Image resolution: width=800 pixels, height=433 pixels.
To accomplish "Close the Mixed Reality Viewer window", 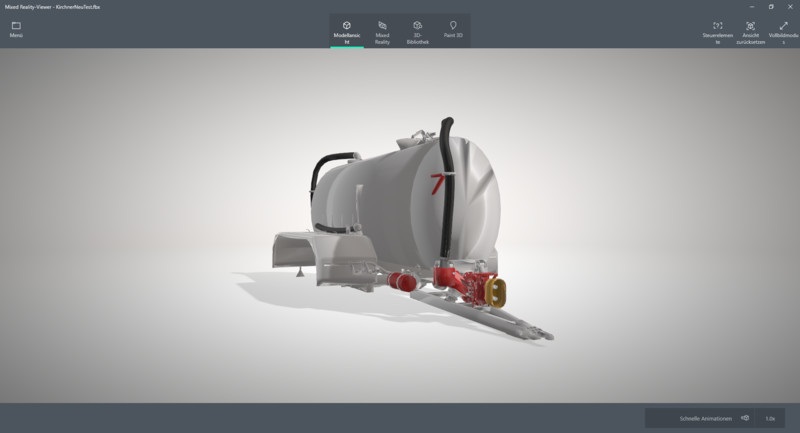I will point(791,6).
